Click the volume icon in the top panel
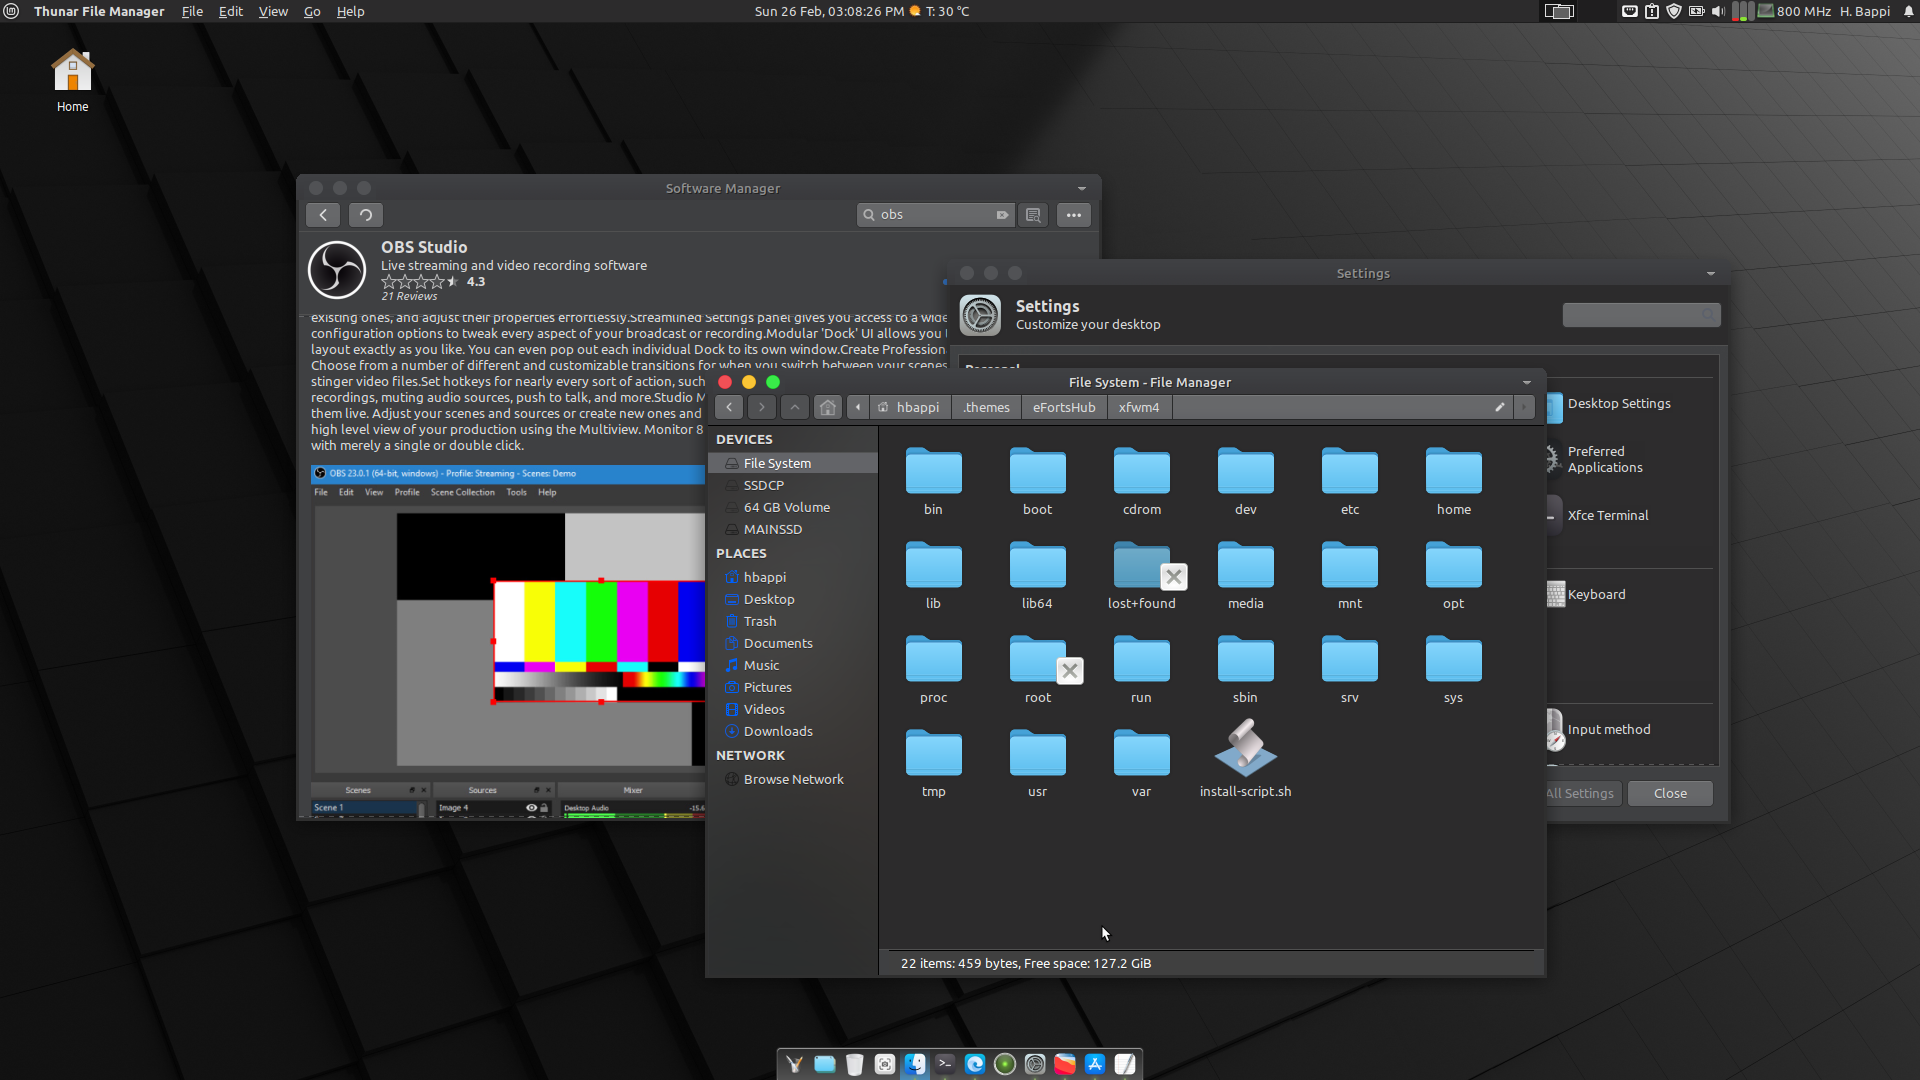Image resolution: width=1920 pixels, height=1080 pixels. (x=1718, y=11)
